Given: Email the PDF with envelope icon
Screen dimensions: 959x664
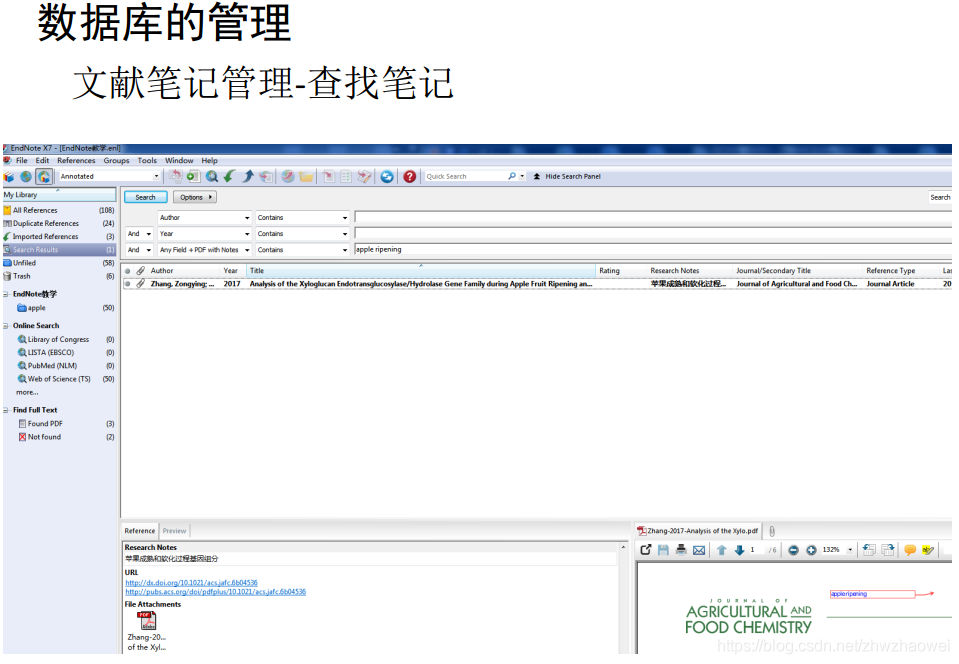Looking at the screenshot, I should click(x=699, y=550).
